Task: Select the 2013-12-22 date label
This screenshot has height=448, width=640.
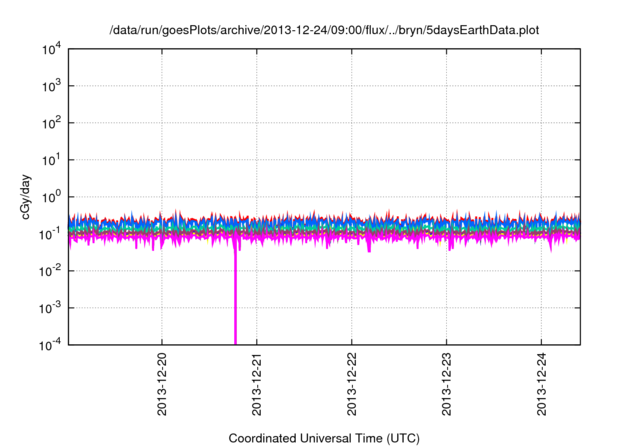Action: click(352, 384)
